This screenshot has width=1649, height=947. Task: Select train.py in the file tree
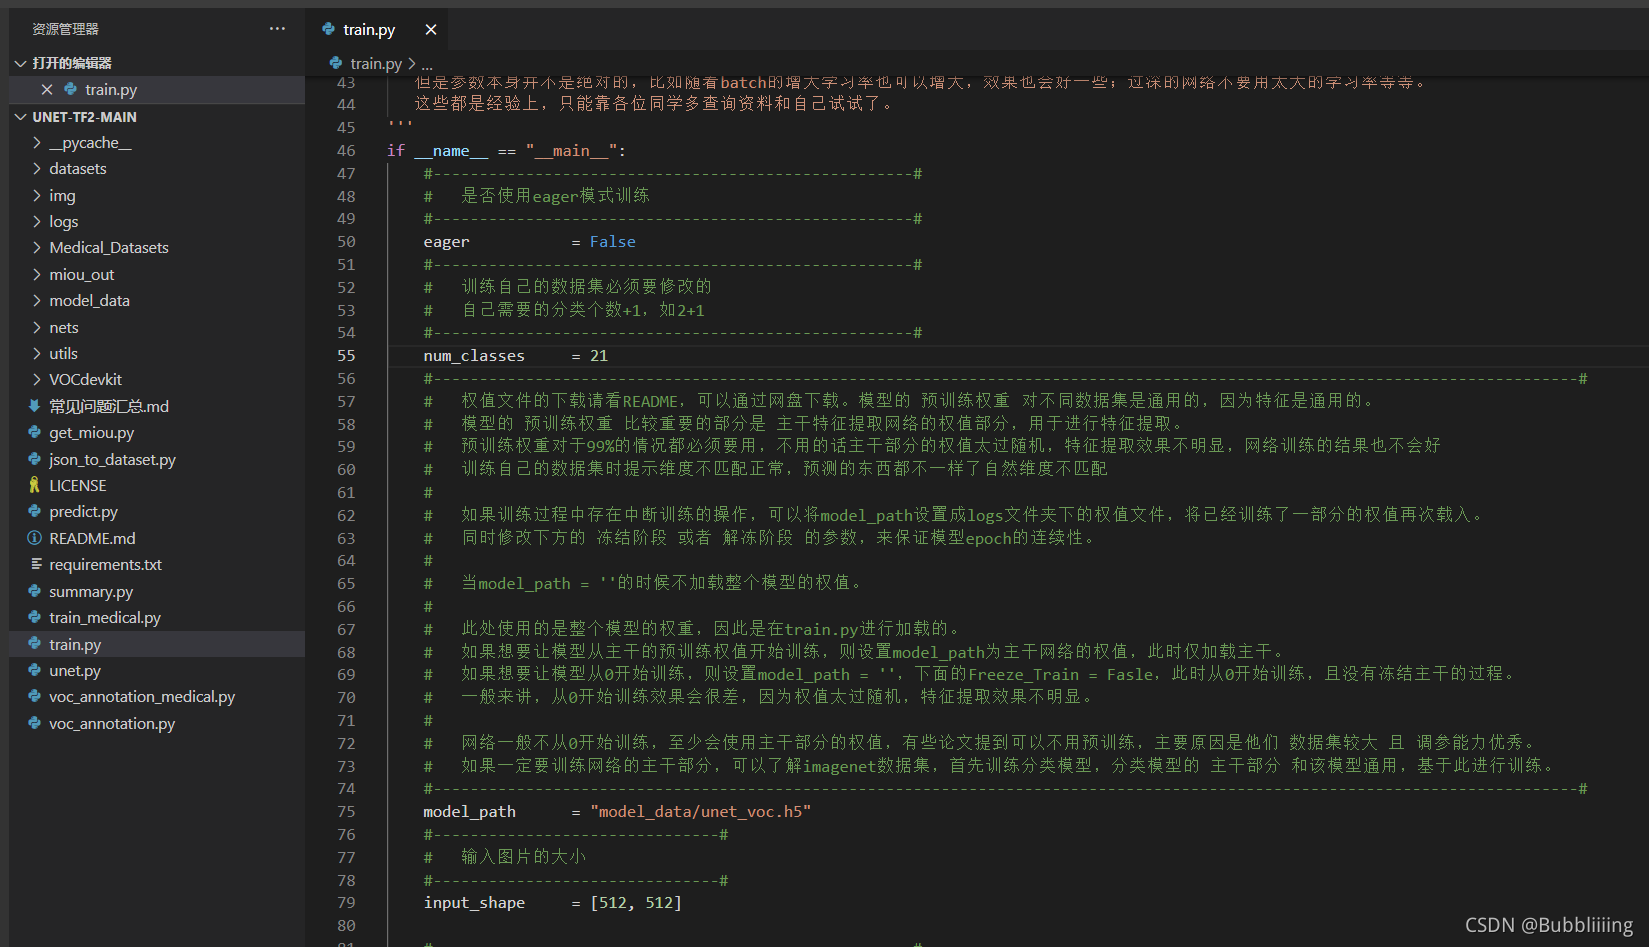tap(75, 644)
